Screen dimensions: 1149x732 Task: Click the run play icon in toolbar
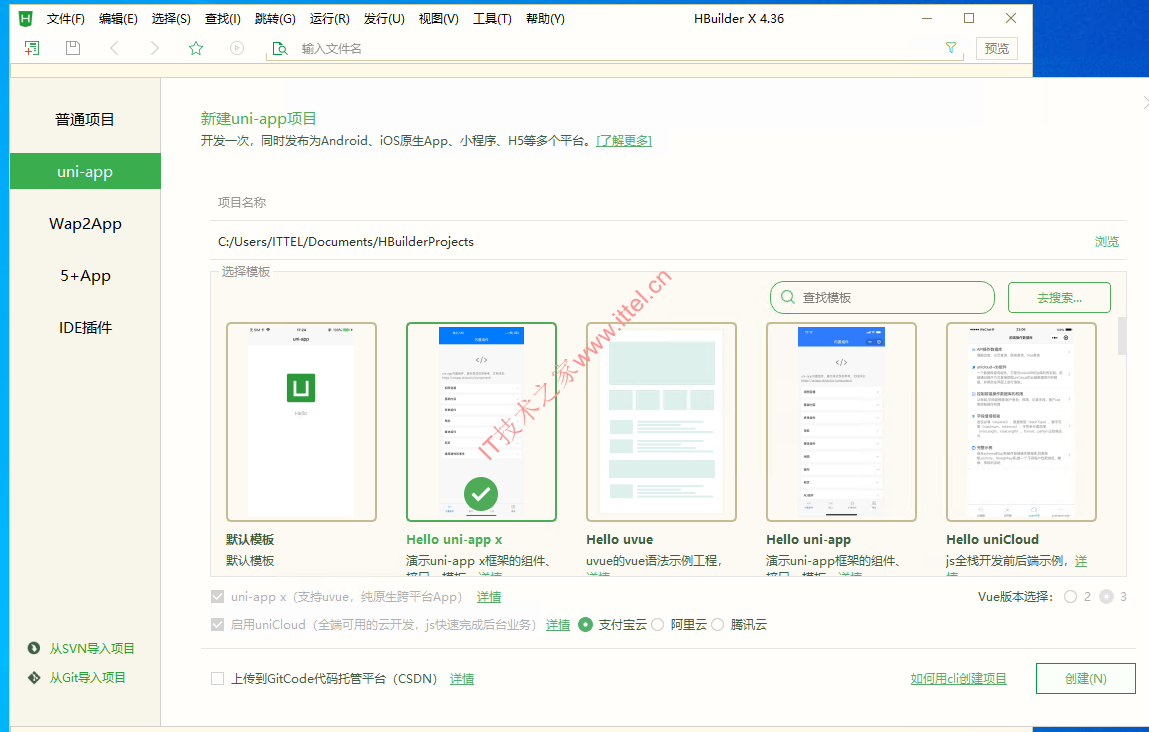tap(237, 48)
